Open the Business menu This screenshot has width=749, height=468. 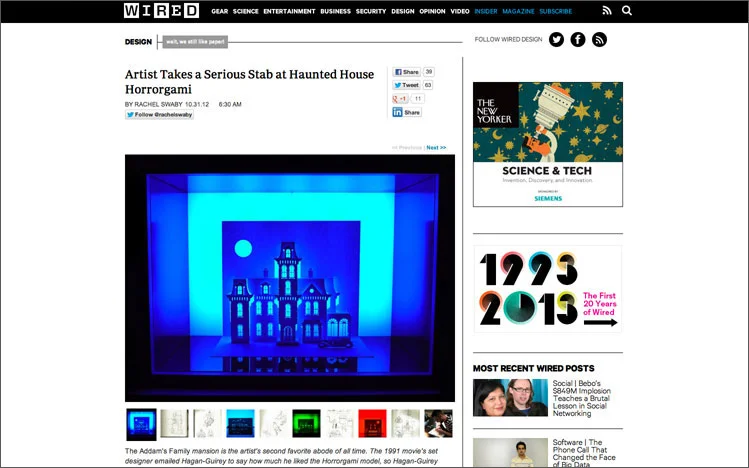tap(335, 11)
